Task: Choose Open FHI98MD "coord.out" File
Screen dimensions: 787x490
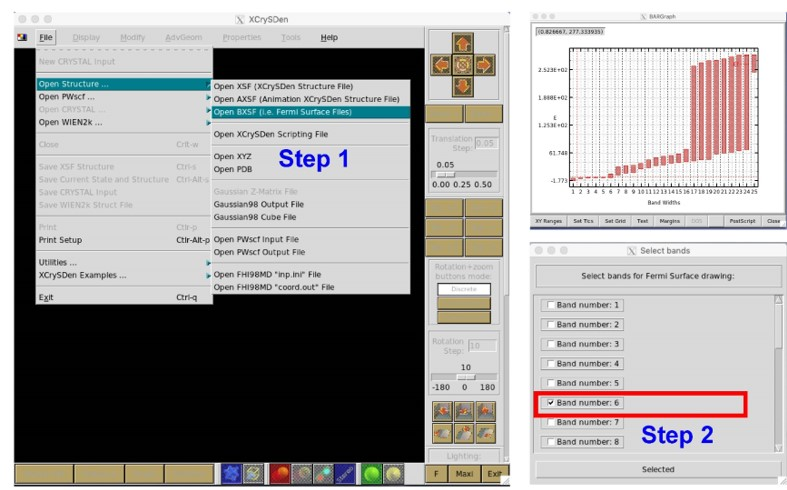Action: (311, 287)
